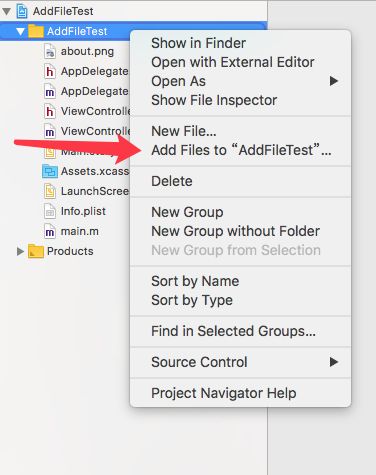Viewport: 376px width, 475px height.
Task: Collapse the AddFileTest project root triangle
Action: click(x=6, y=11)
